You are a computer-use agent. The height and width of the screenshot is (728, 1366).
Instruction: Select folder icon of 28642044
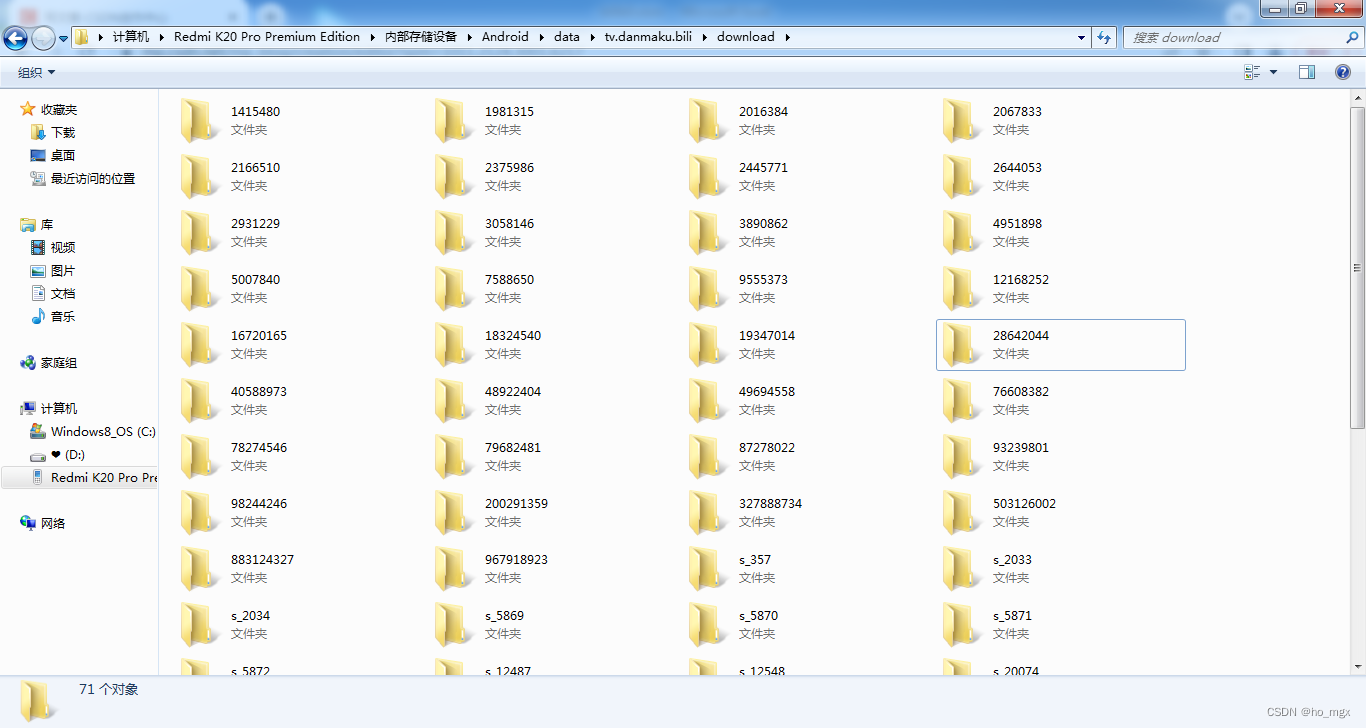962,345
